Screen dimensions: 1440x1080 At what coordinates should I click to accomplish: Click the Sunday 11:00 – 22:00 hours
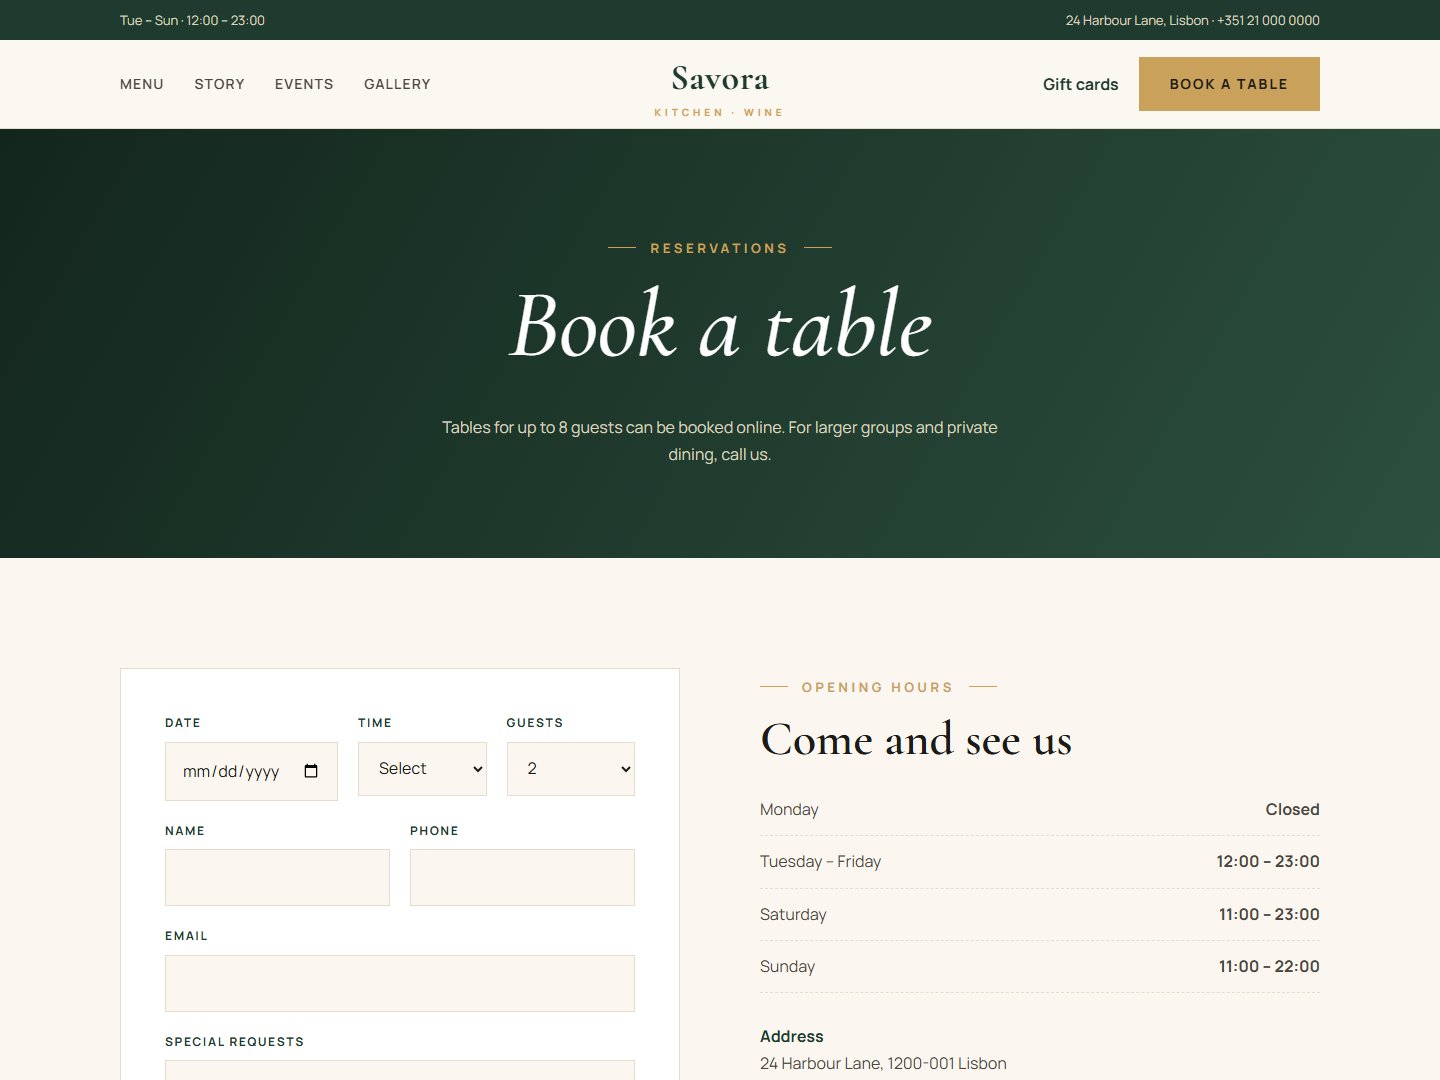click(x=1269, y=966)
